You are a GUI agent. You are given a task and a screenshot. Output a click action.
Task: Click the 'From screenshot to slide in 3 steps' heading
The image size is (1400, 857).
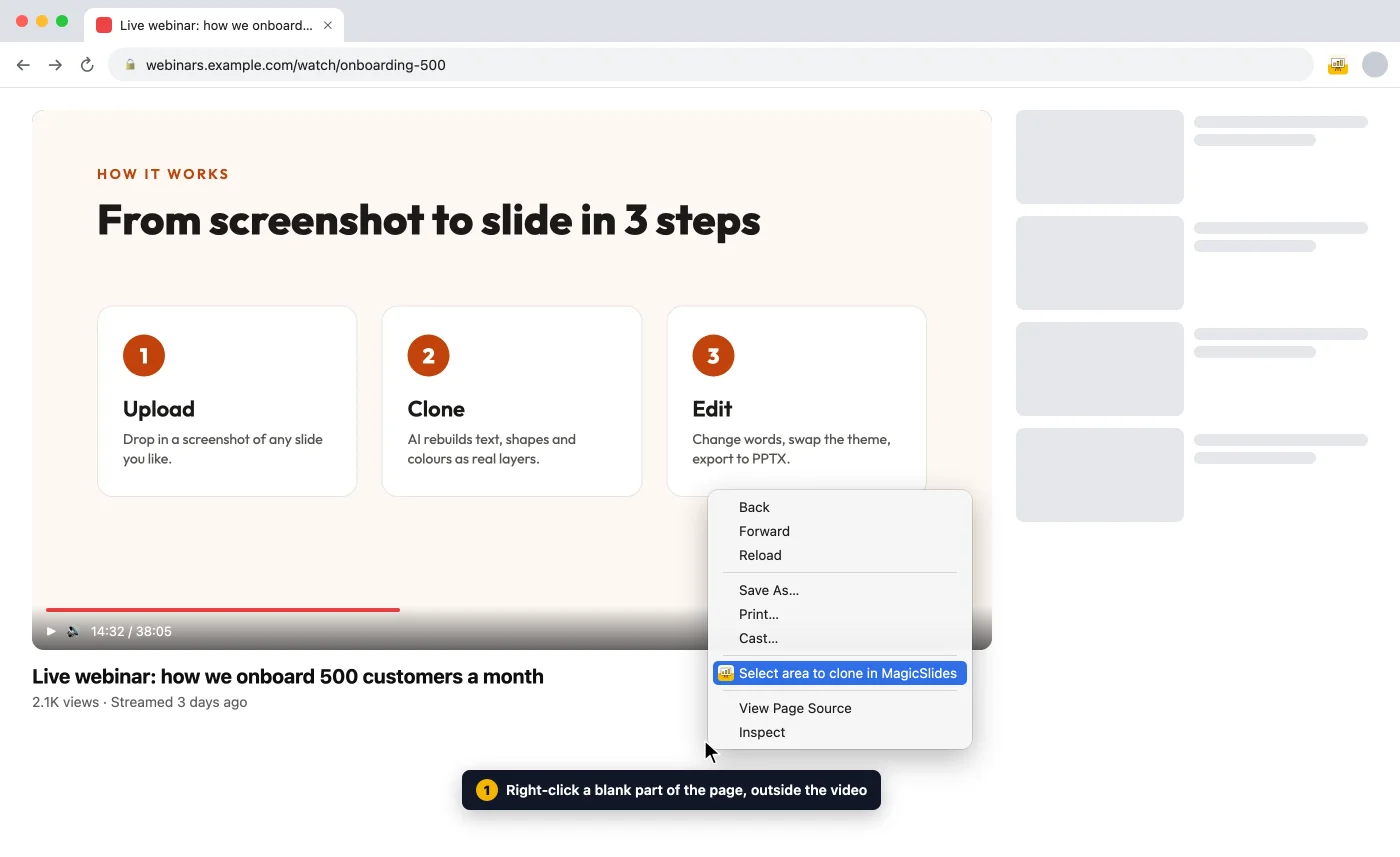click(x=429, y=220)
